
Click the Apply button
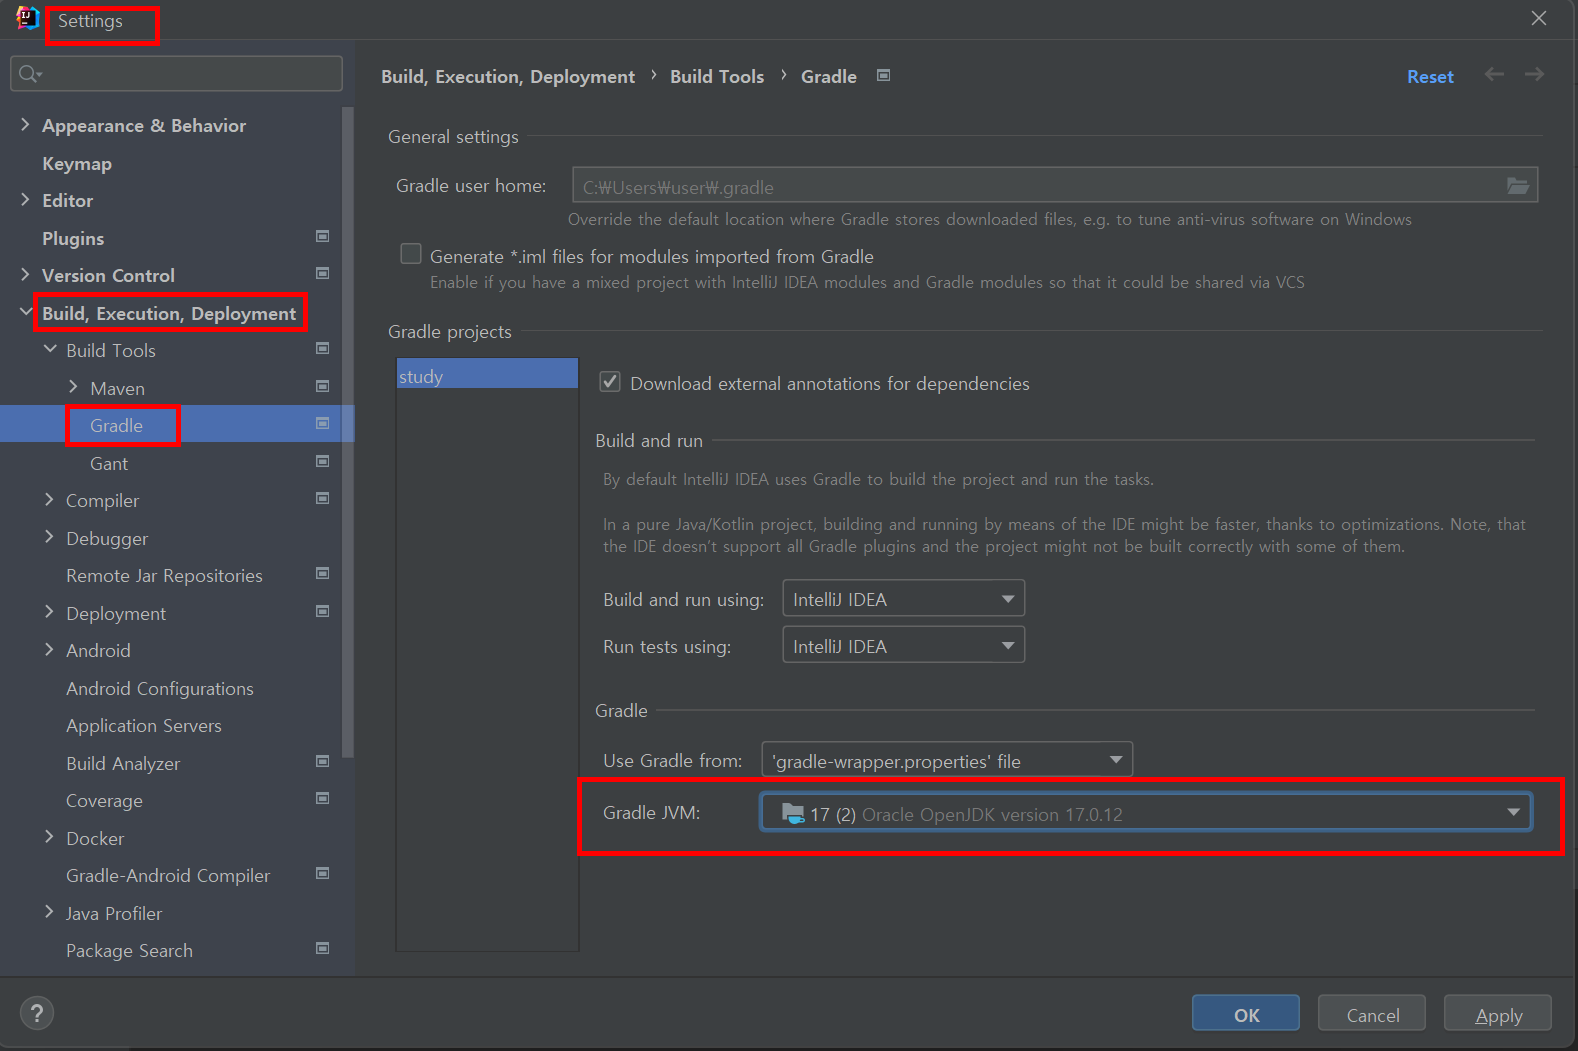point(1498,1014)
